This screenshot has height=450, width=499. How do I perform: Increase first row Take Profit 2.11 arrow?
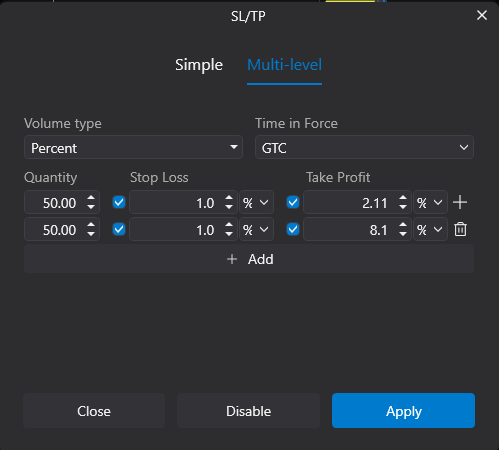coord(403,198)
